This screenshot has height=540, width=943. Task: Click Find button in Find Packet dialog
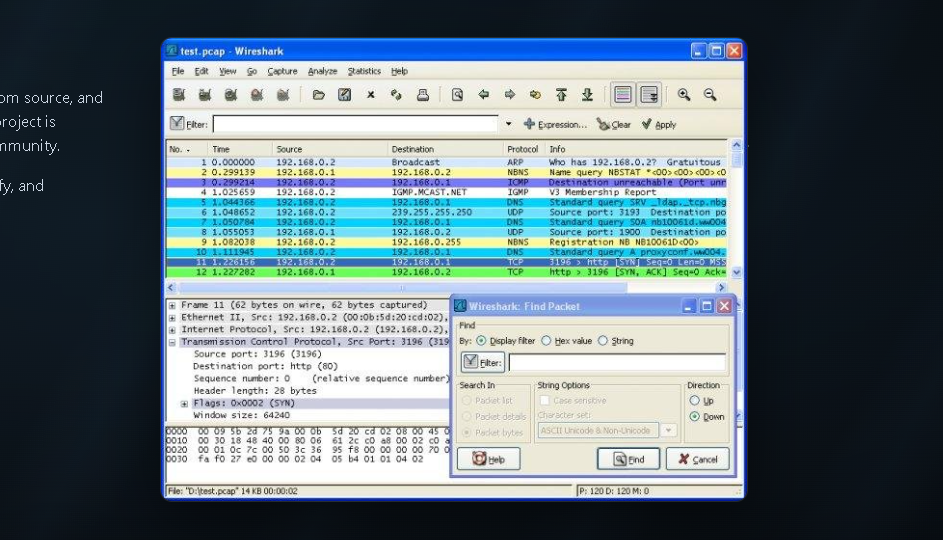click(628, 459)
